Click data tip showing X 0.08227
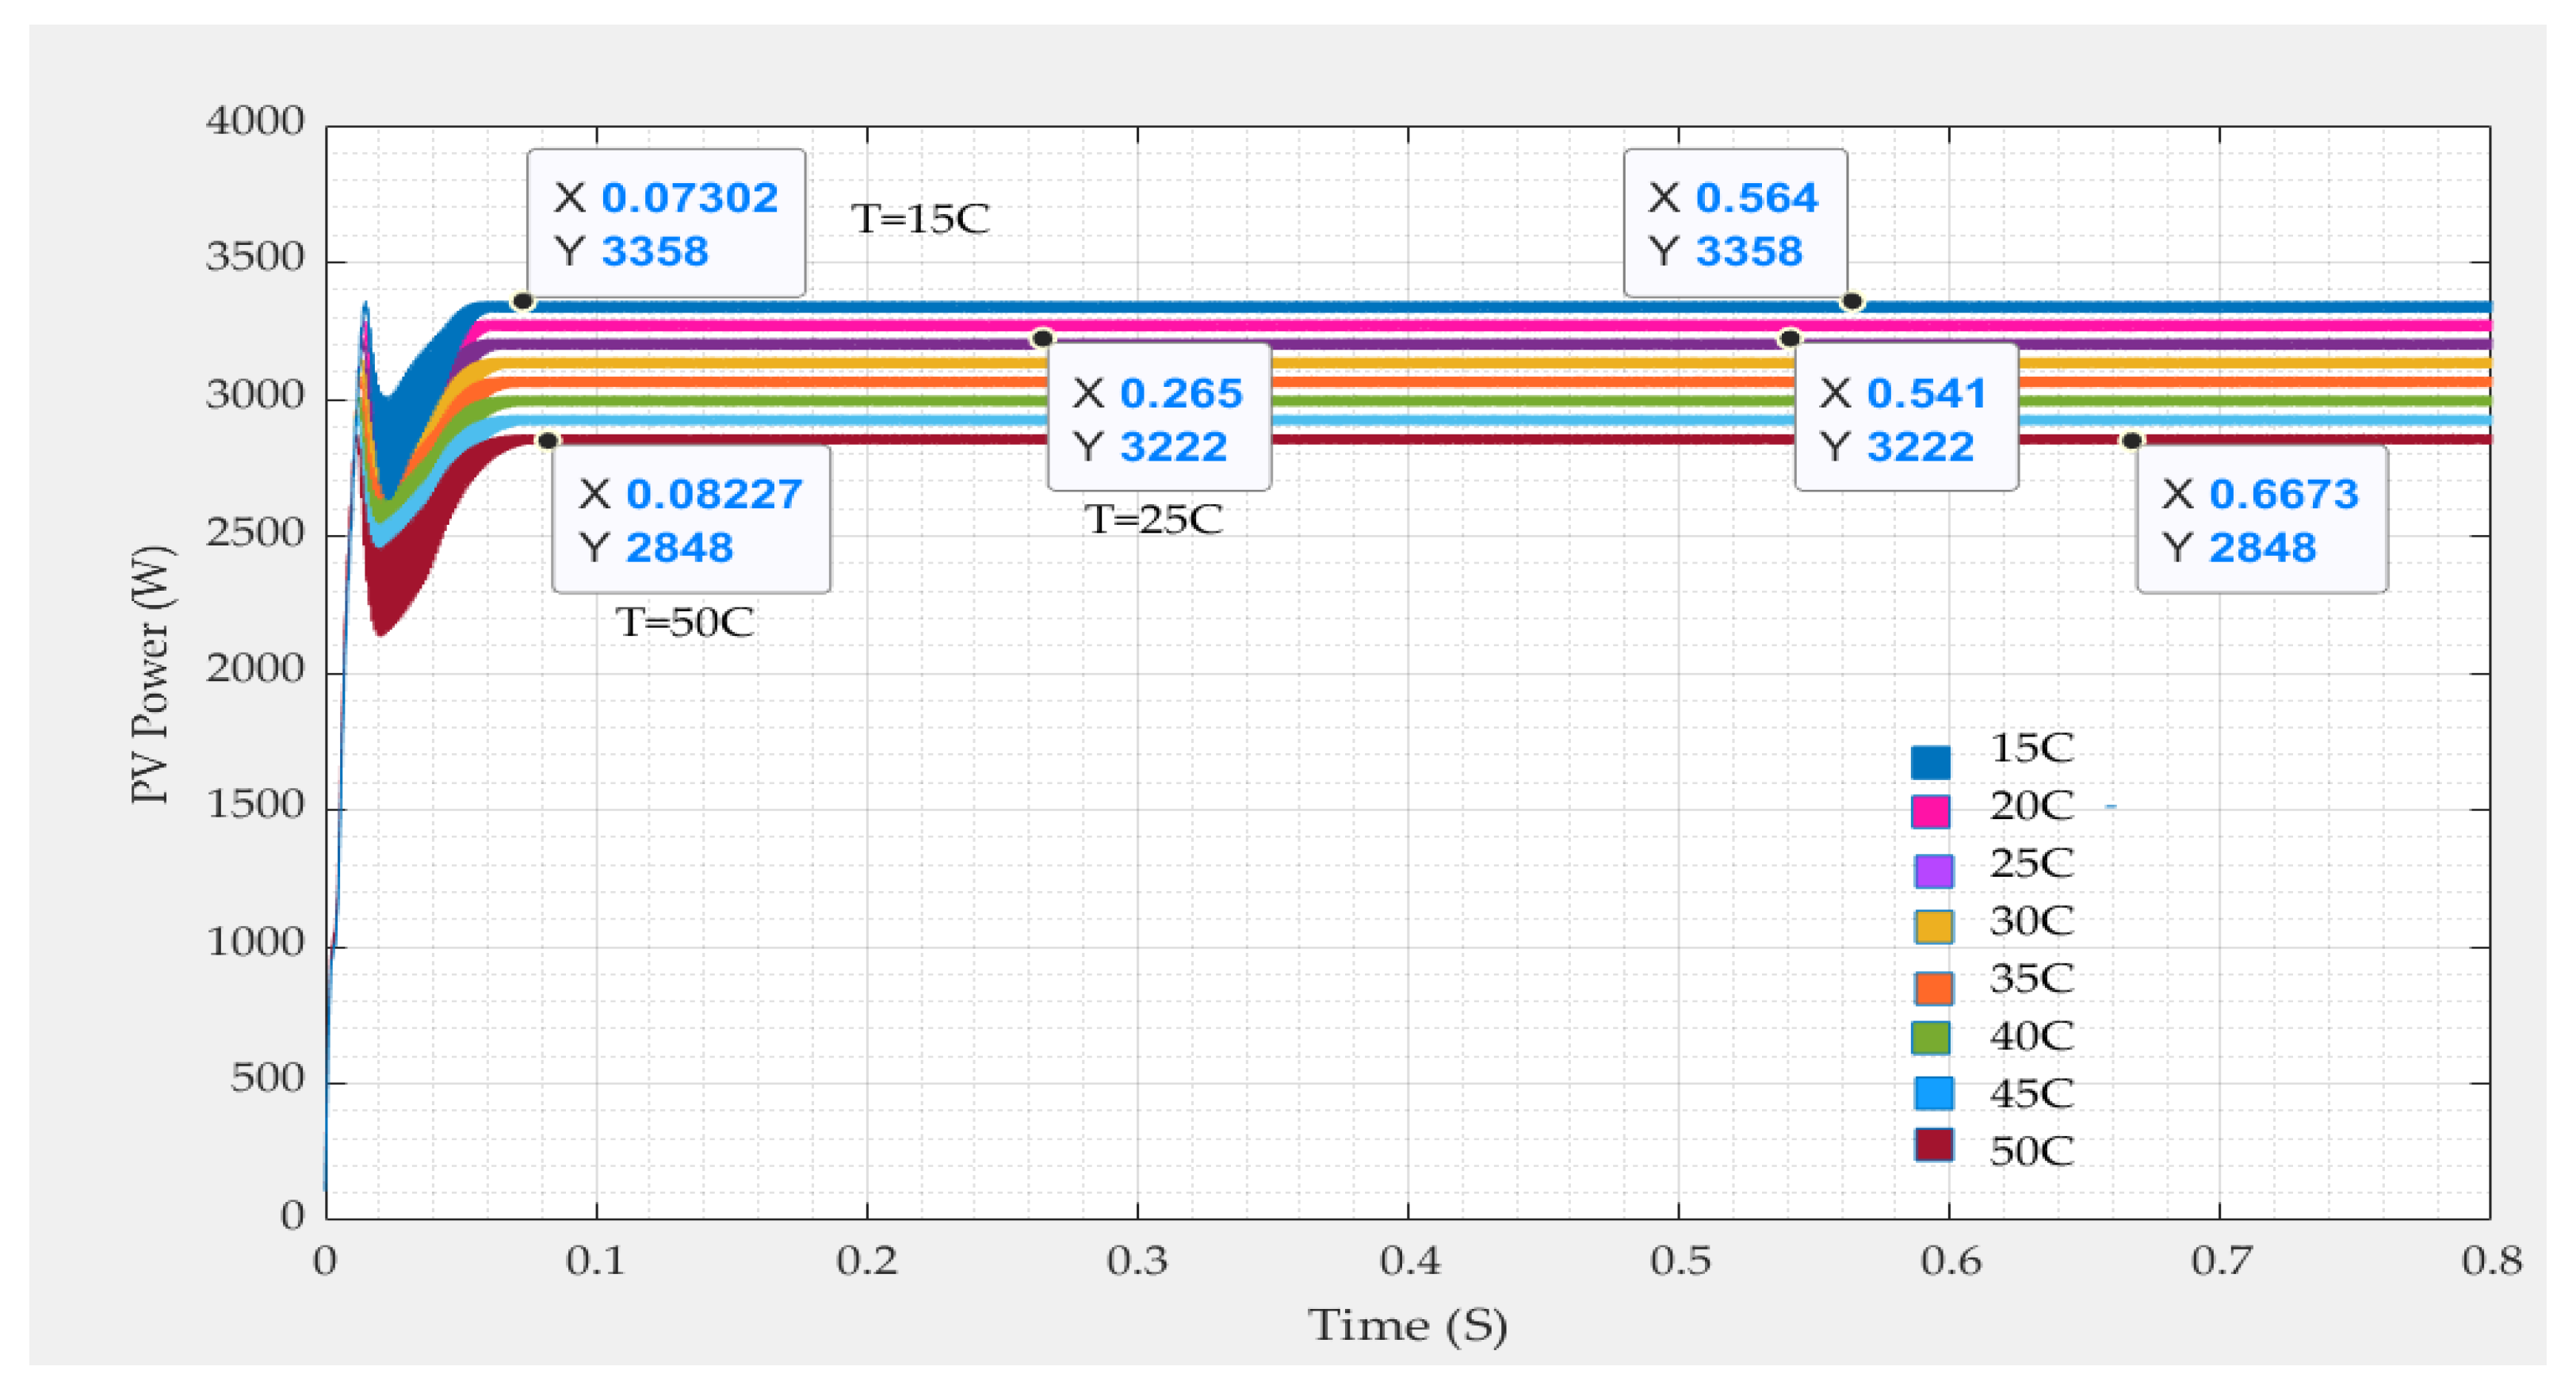This screenshot has height=1393, width=2576. (x=691, y=520)
